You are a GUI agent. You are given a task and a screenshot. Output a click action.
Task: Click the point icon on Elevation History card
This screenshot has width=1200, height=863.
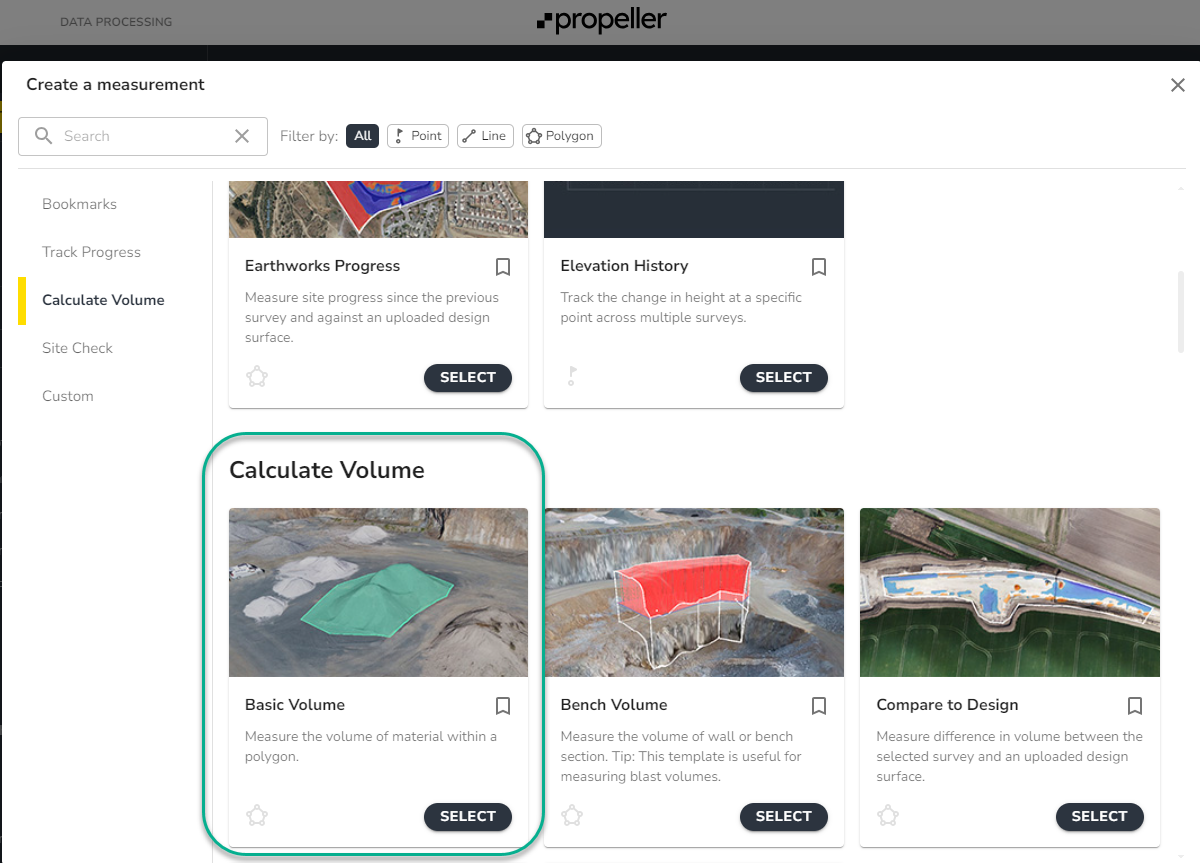tap(572, 377)
